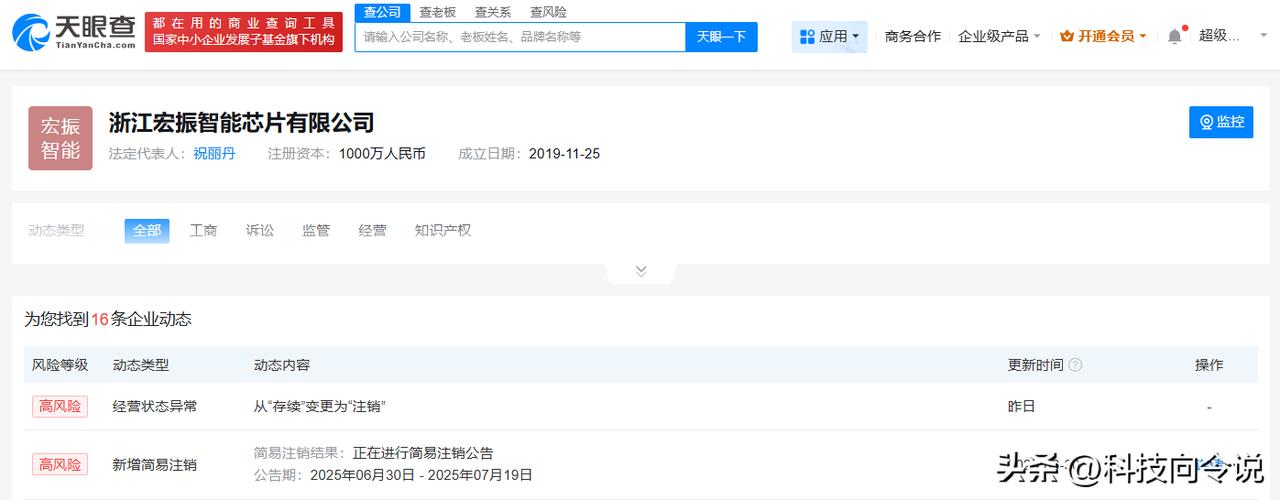Click 高风险 tag on 经营状态异常 row
1280x500 pixels.
point(60,406)
